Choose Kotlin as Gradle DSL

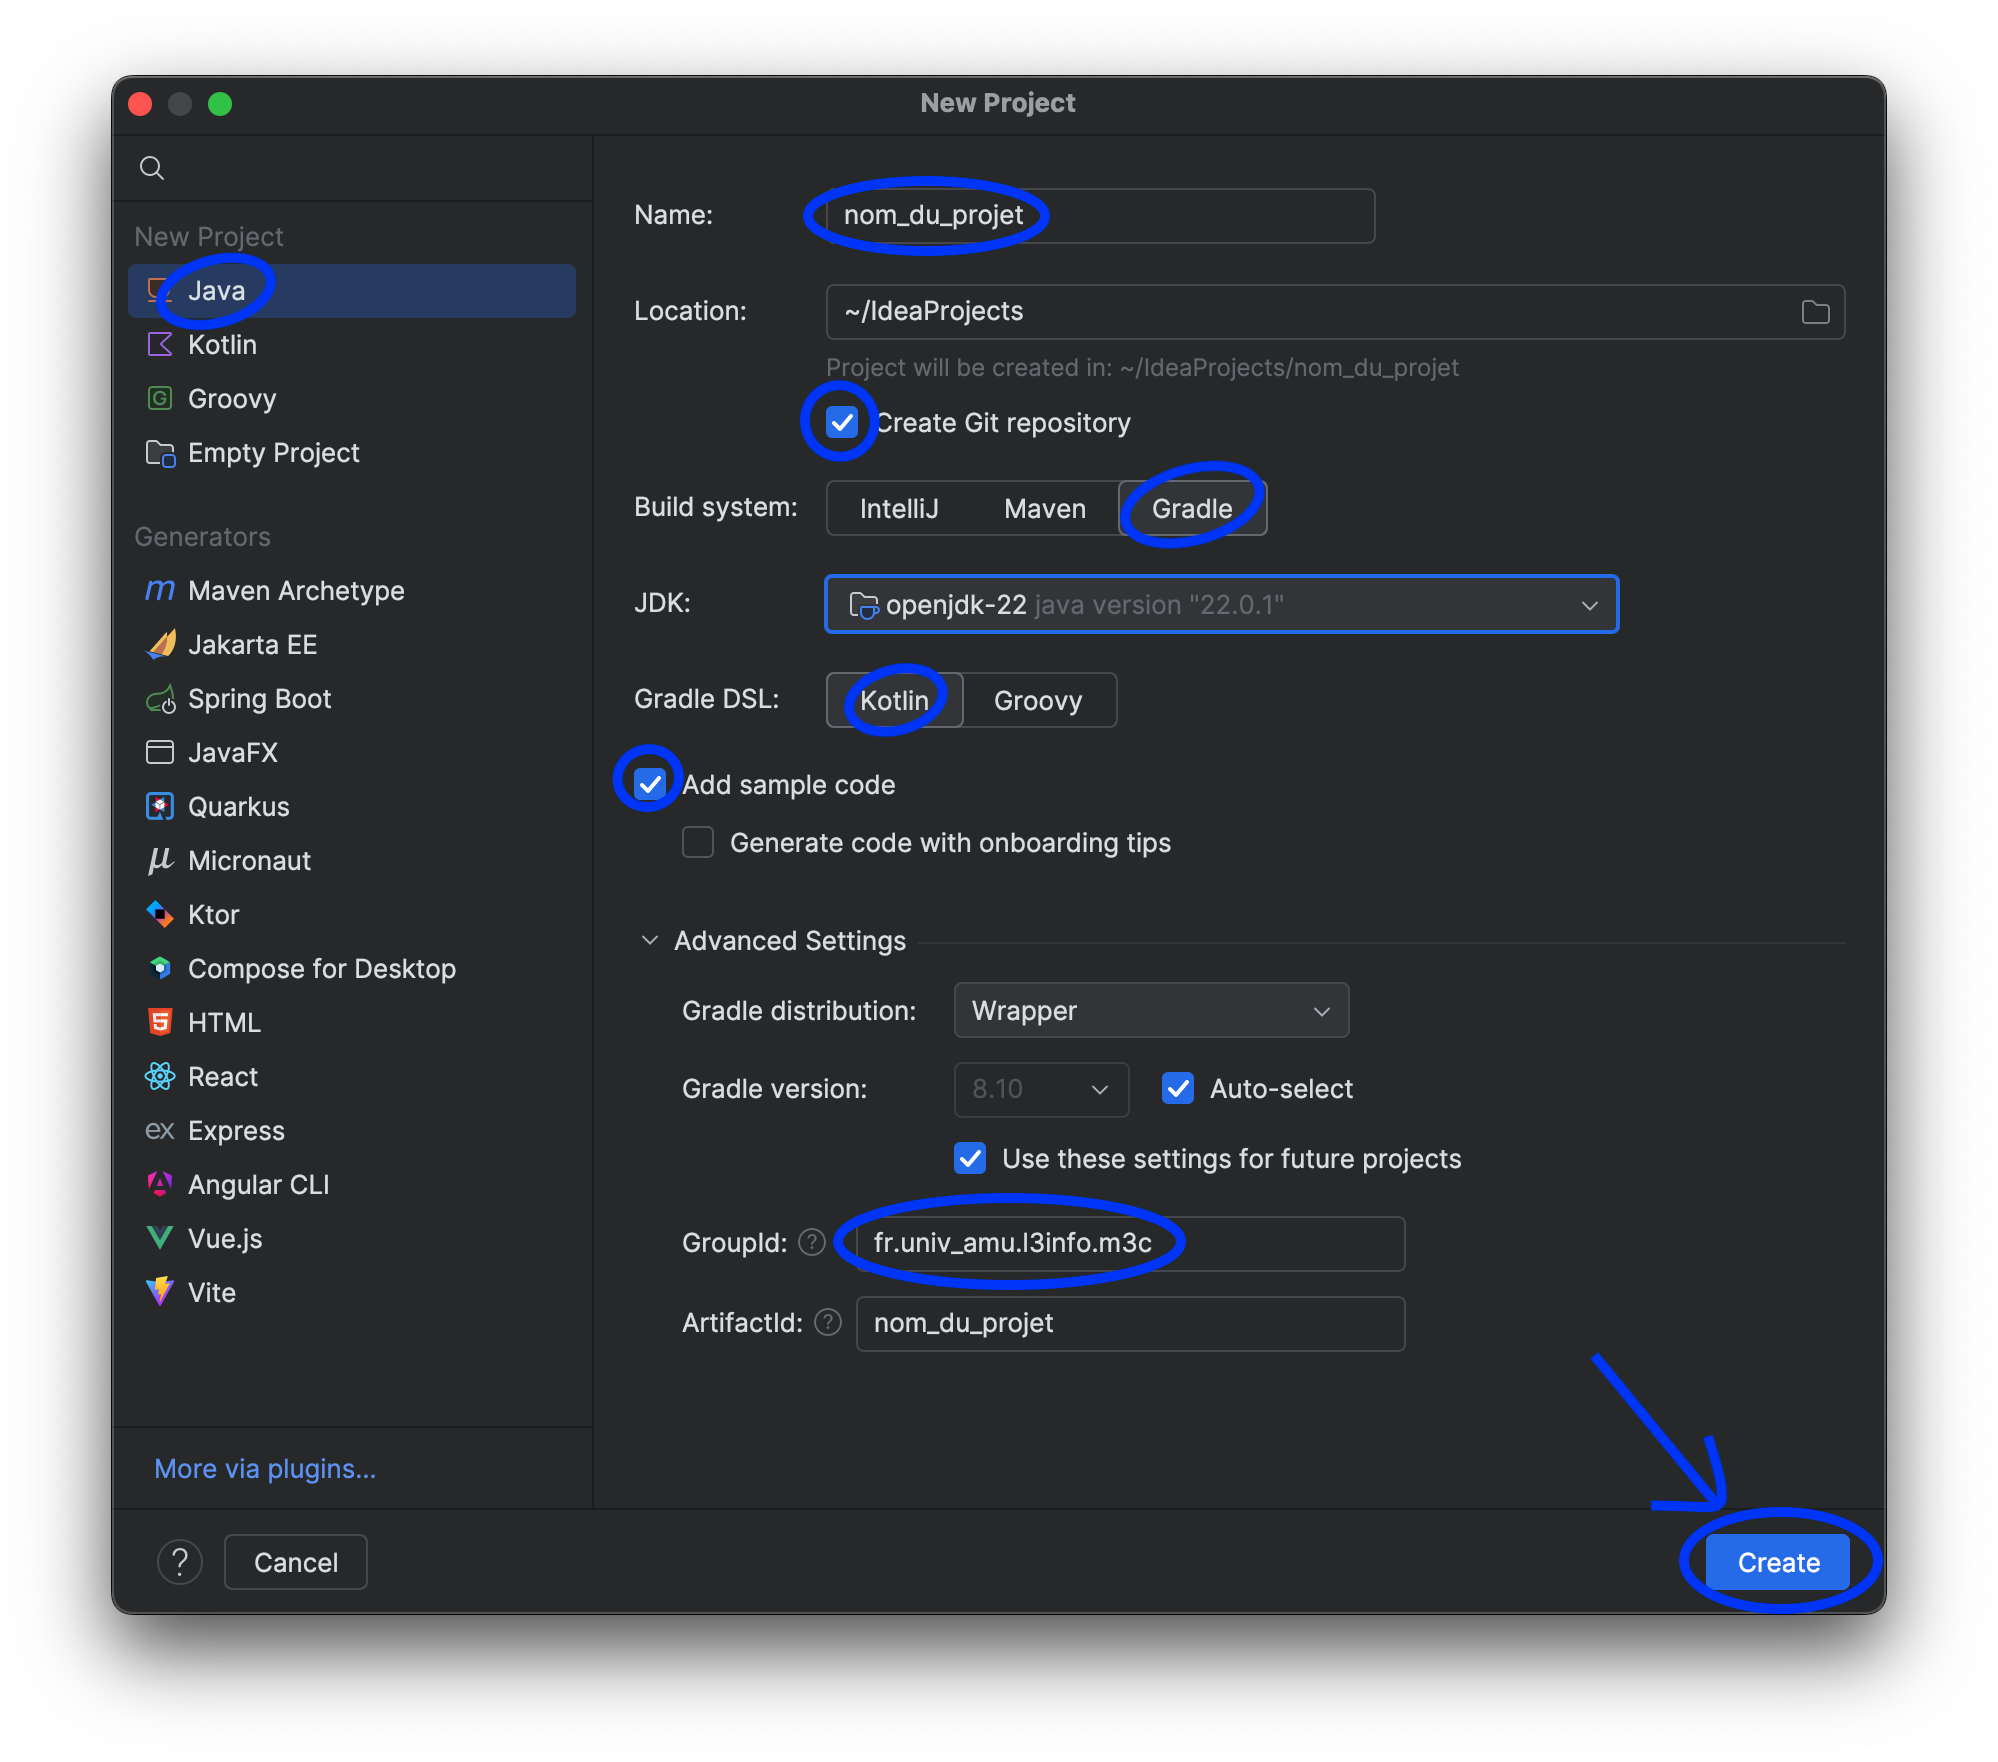coord(894,700)
